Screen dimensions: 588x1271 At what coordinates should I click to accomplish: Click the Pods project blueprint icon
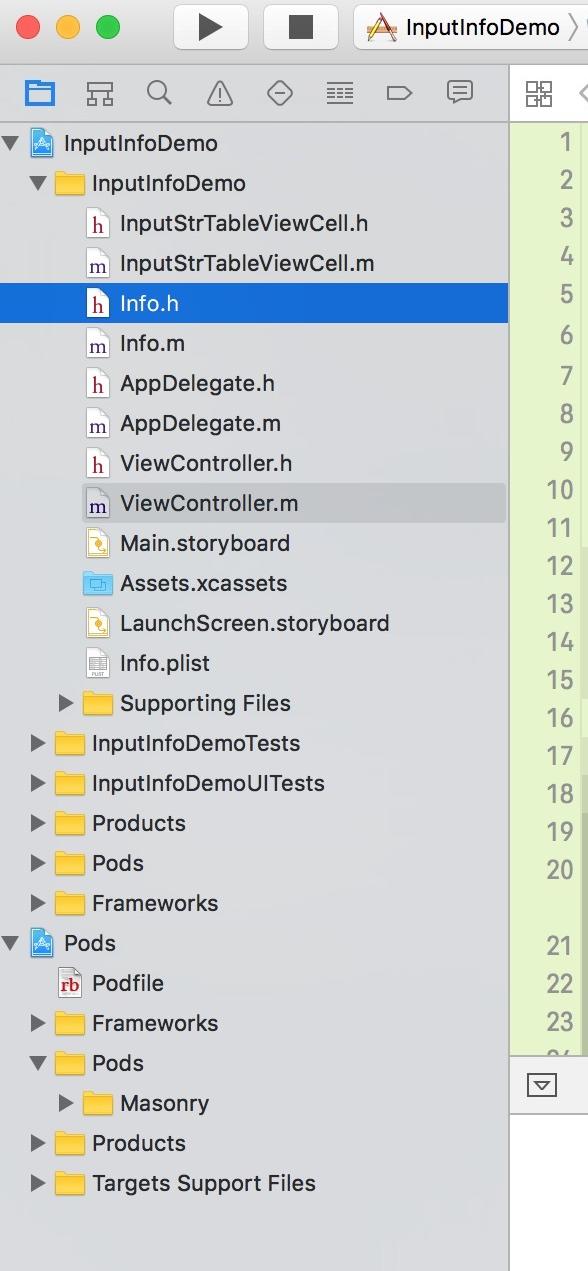point(42,943)
